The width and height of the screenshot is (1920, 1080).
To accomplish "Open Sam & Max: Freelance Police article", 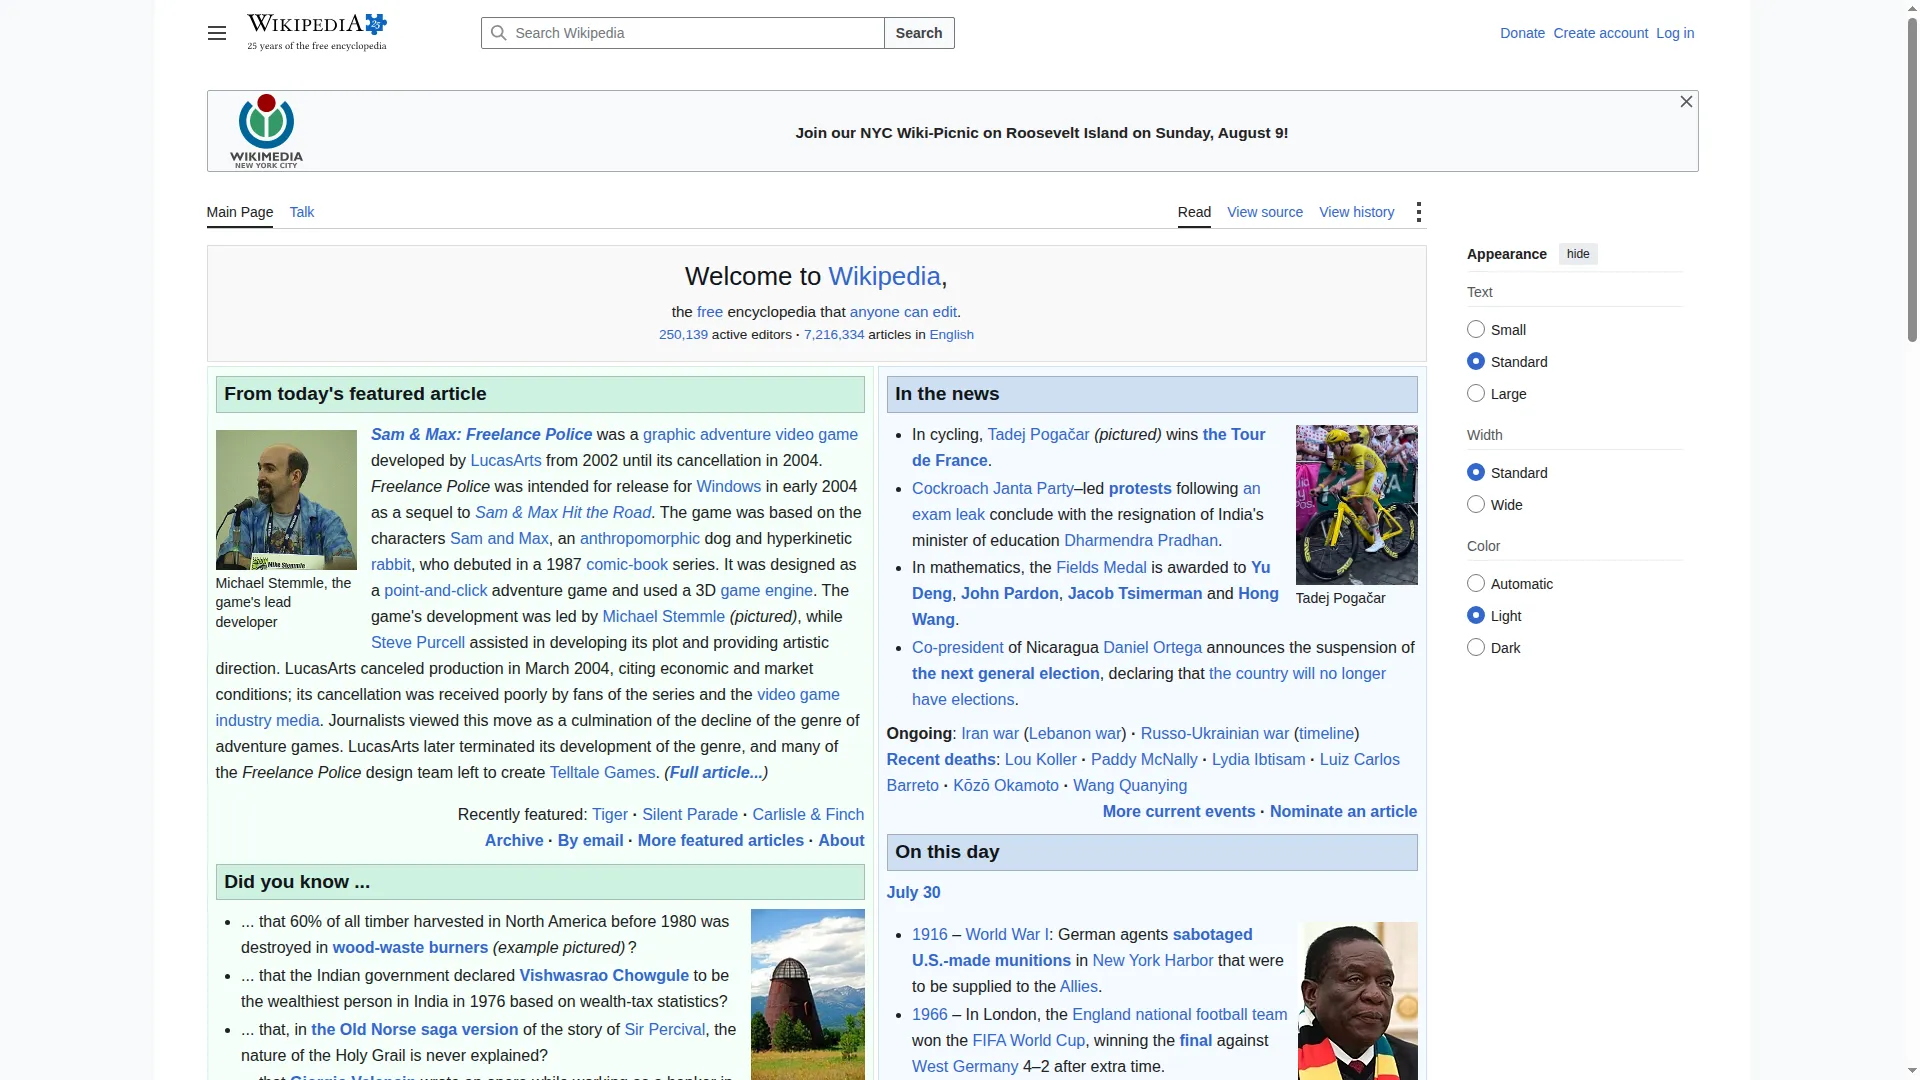I will 481,434.
